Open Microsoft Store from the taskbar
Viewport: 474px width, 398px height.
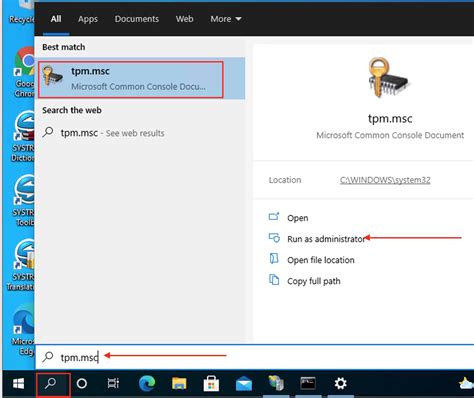[x=211, y=383]
